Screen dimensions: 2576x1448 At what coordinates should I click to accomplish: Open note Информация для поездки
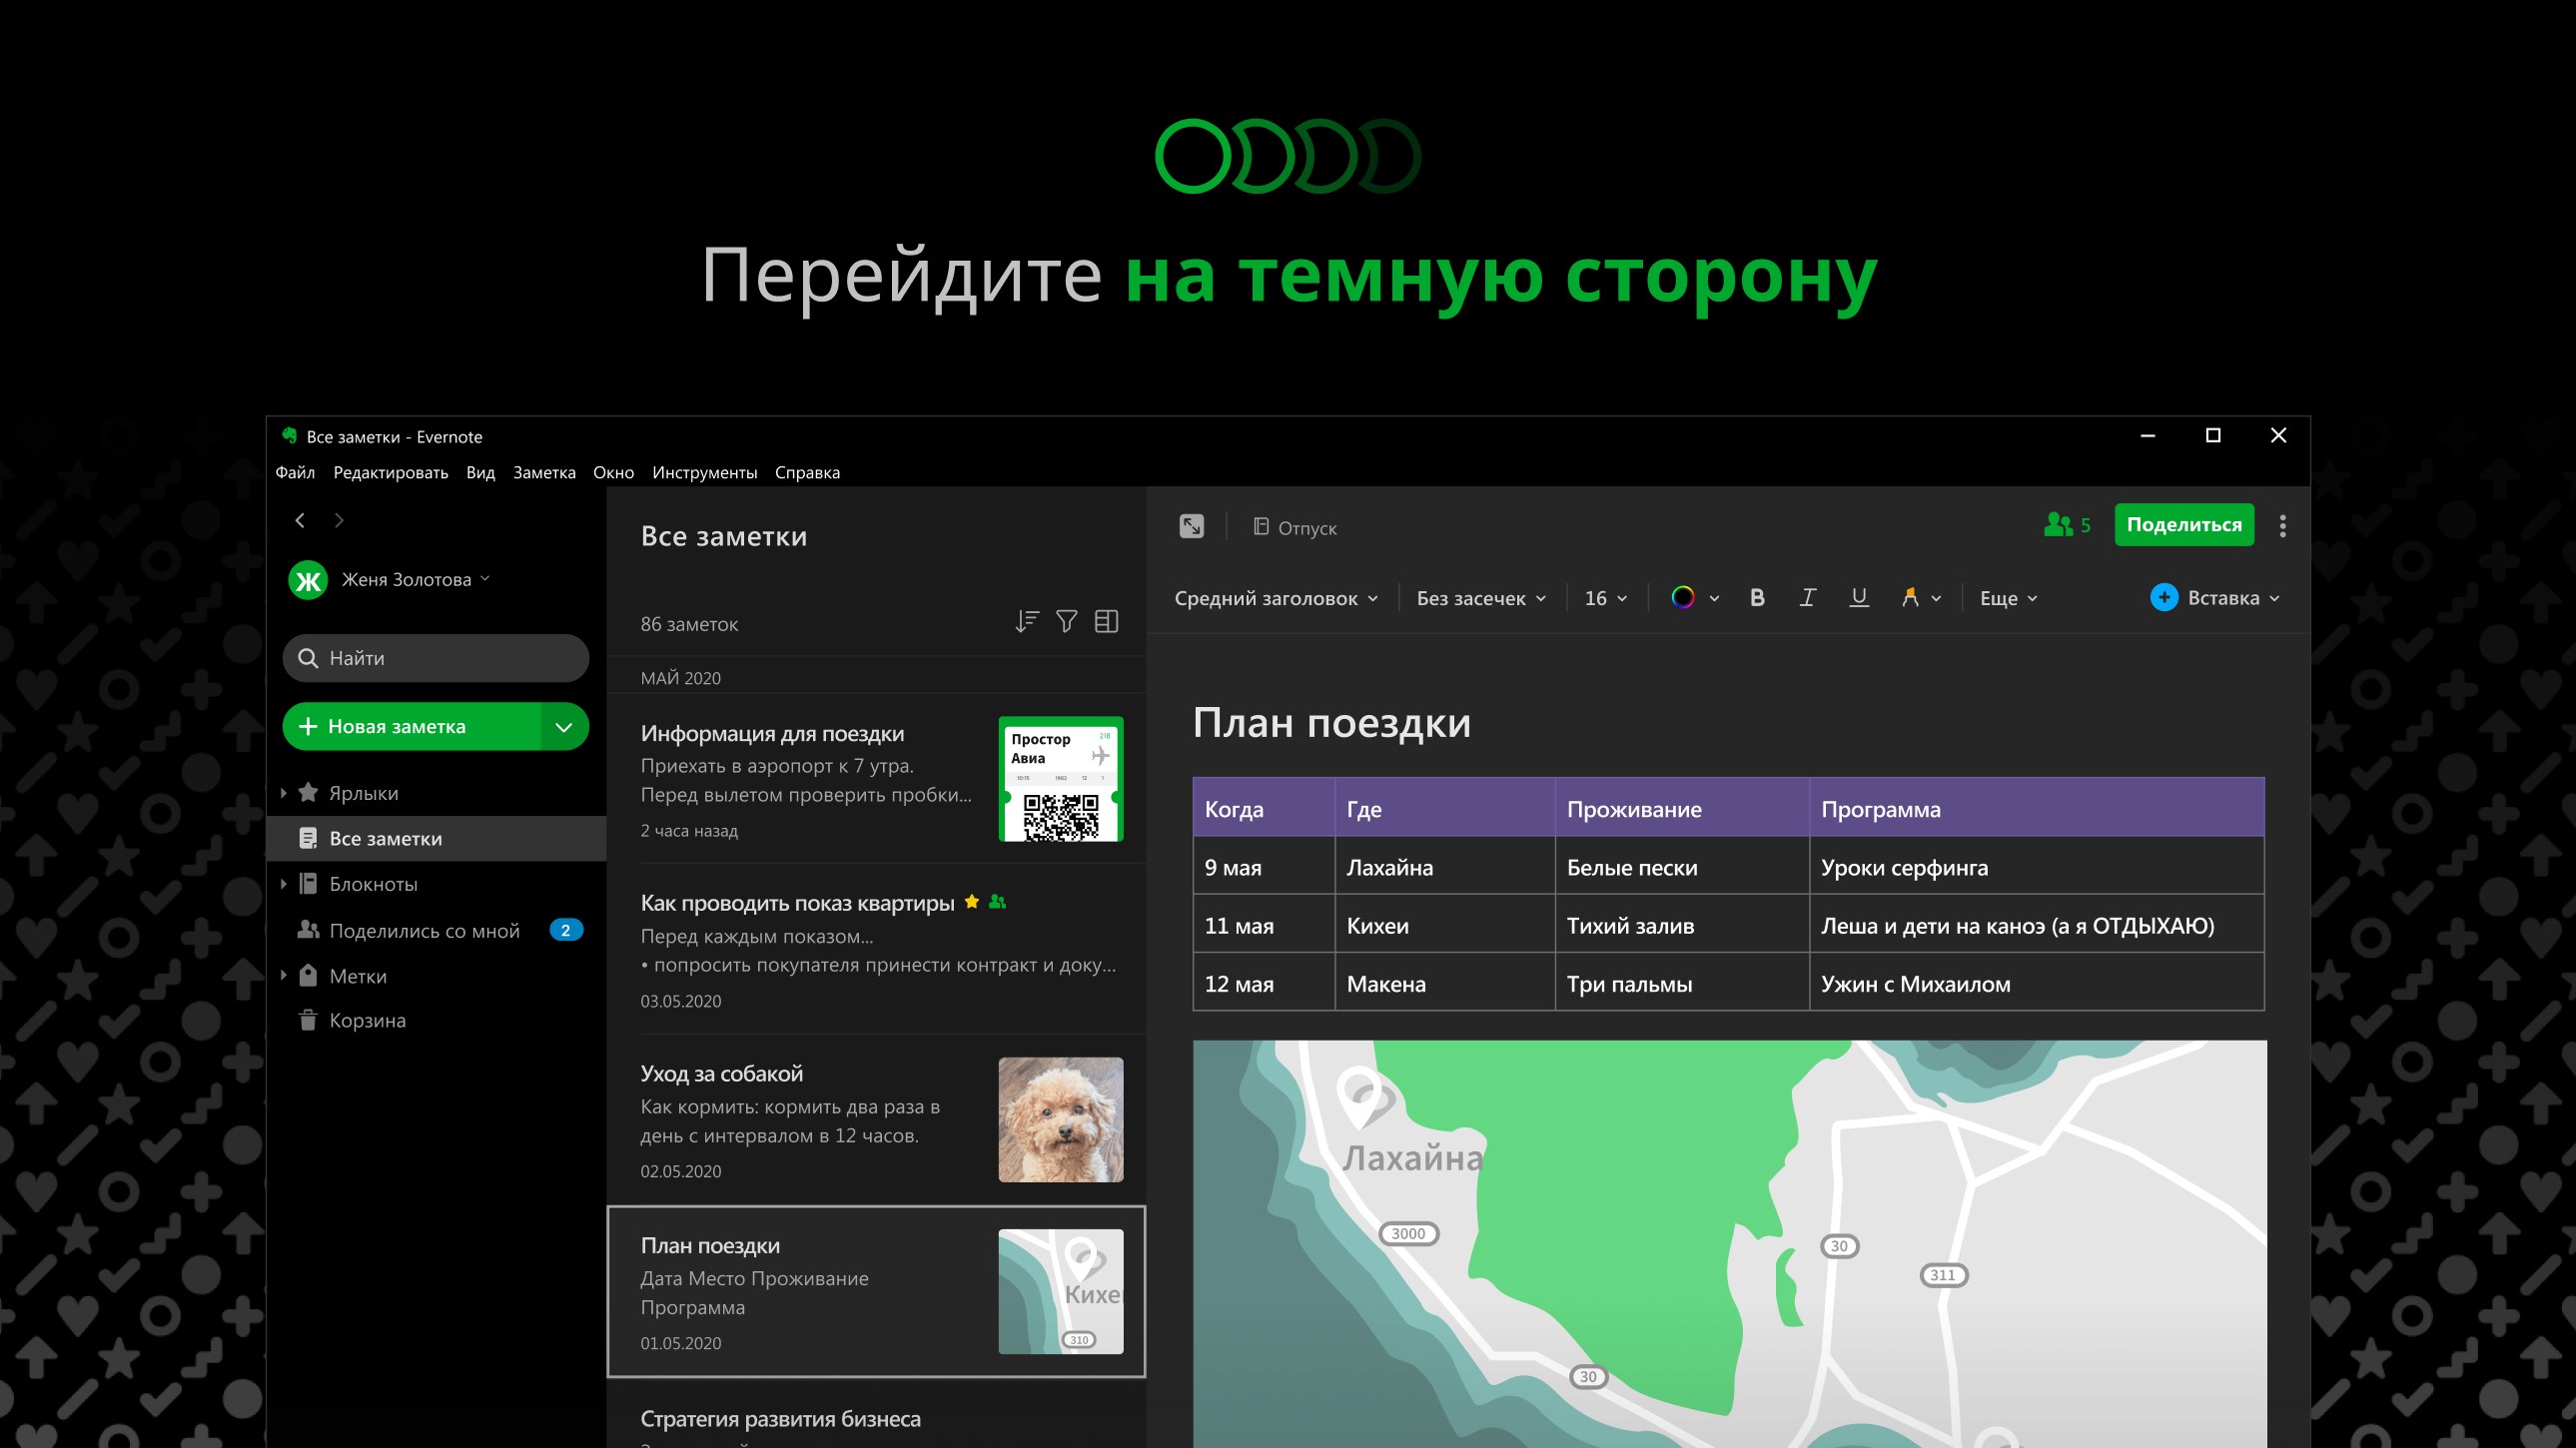(876, 779)
